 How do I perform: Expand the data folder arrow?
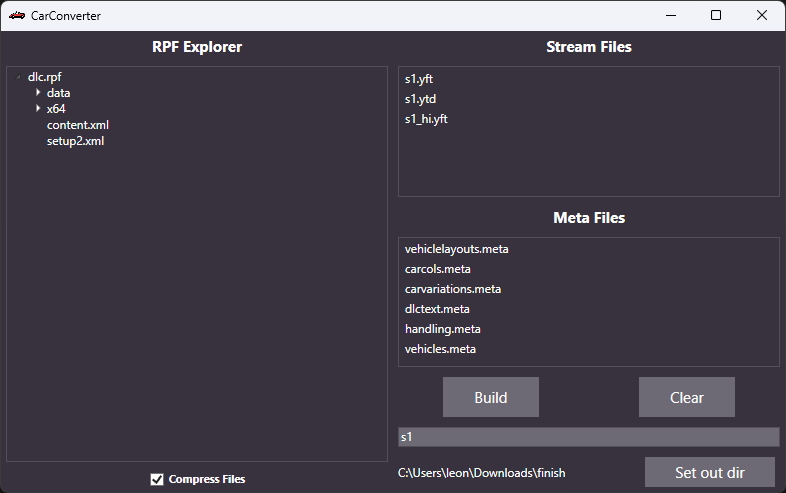point(38,92)
